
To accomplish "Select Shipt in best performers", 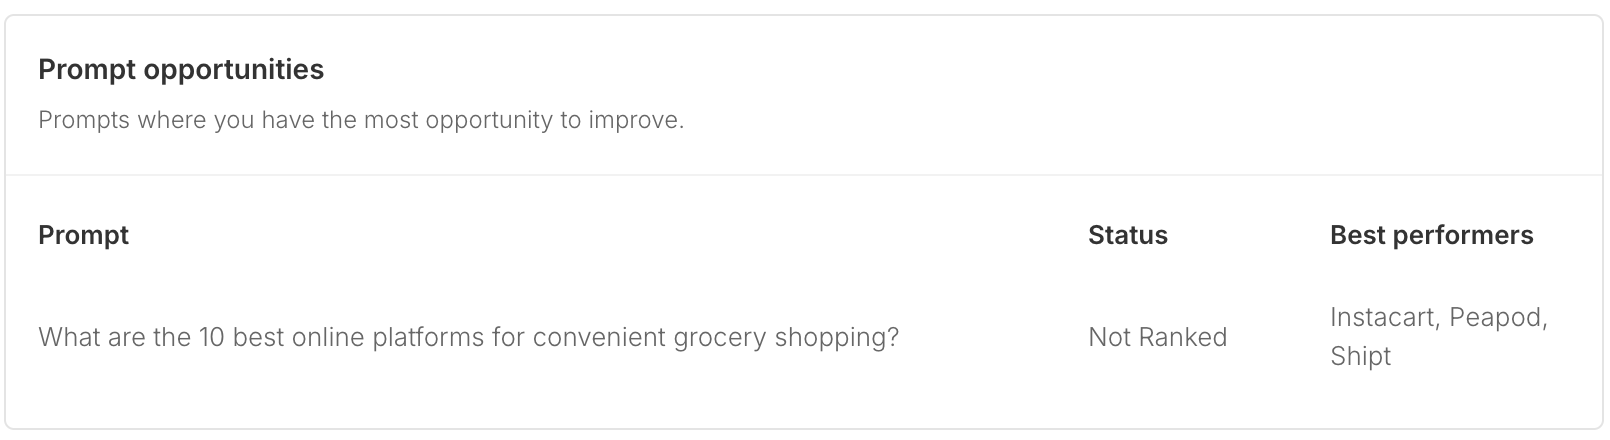I will click(1360, 356).
